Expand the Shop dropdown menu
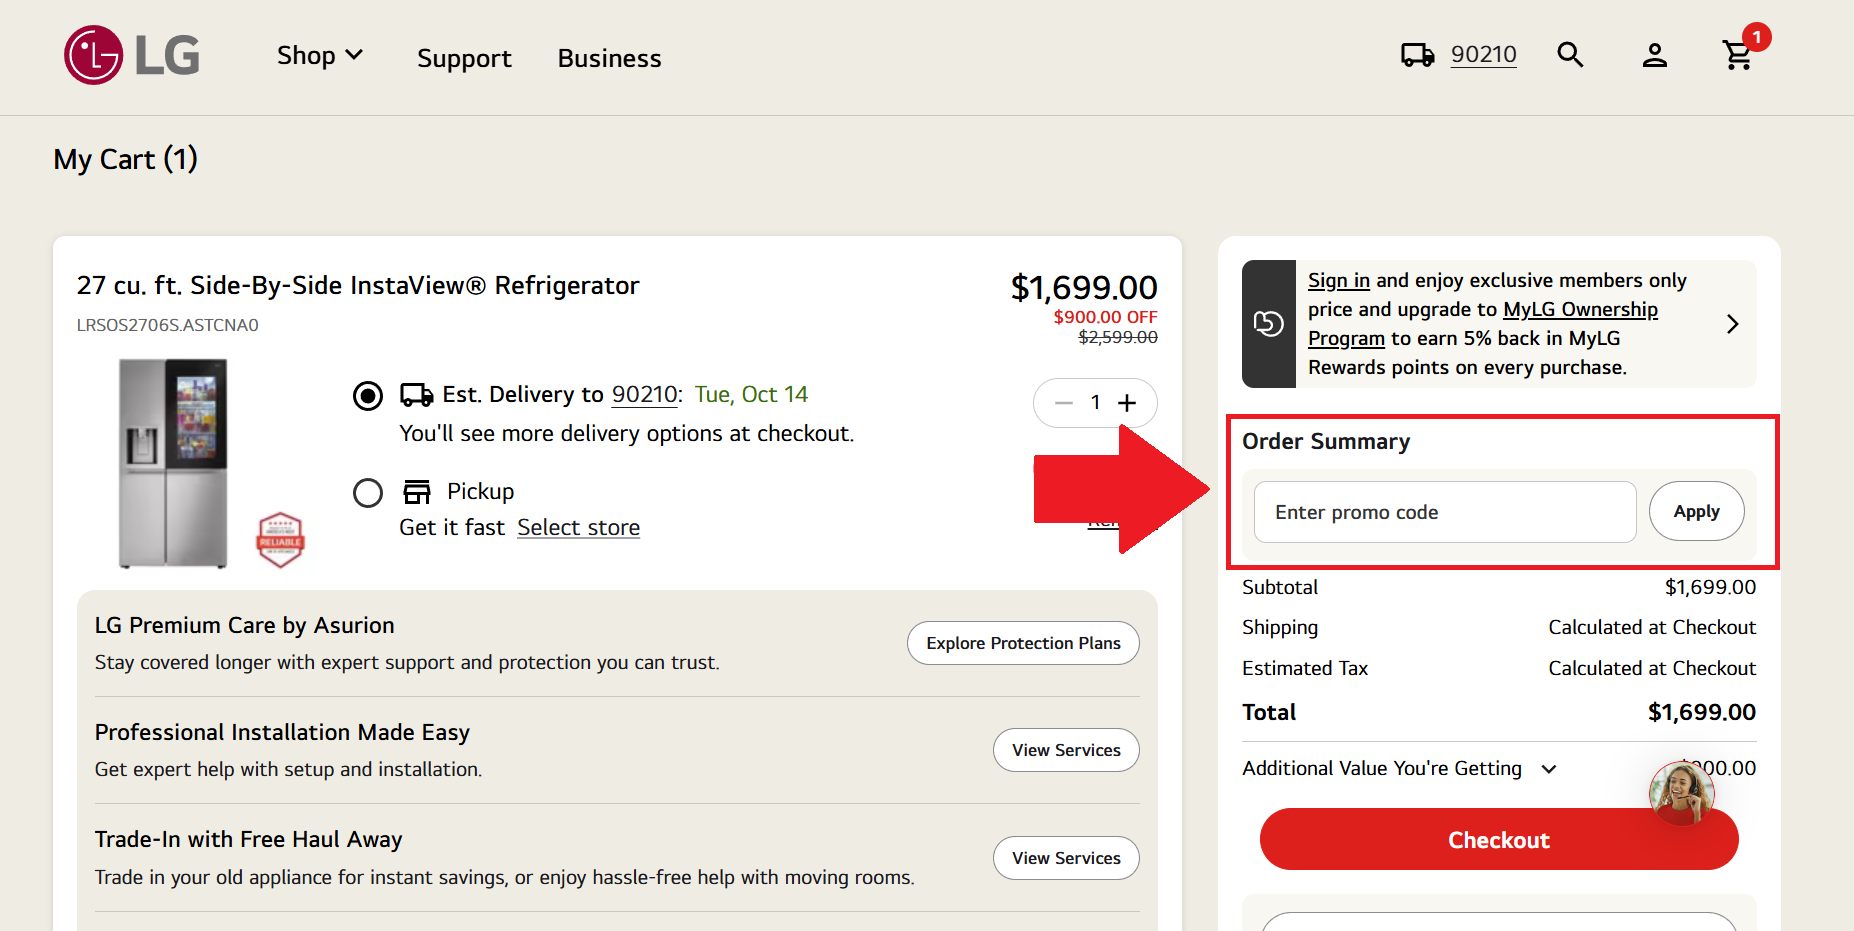Screen dimensions: 1854x931 pyautogui.click(x=320, y=56)
